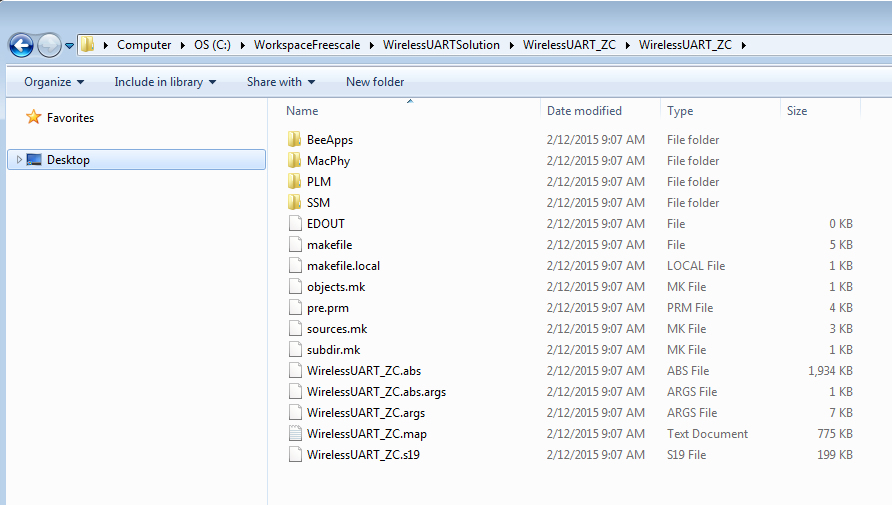The width and height of the screenshot is (892, 505).
Task: Click the 775 KB size value
Action: pyautogui.click(x=835, y=434)
